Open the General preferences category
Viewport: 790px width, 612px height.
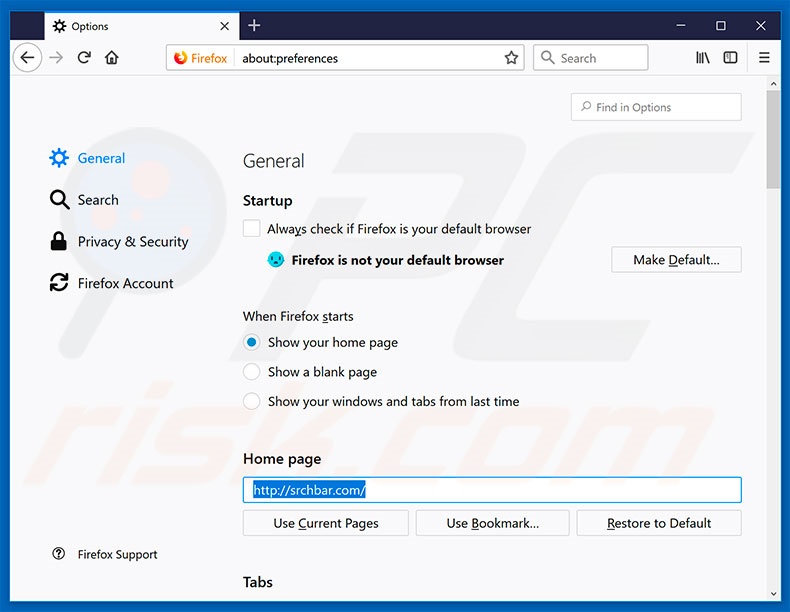pos(87,158)
